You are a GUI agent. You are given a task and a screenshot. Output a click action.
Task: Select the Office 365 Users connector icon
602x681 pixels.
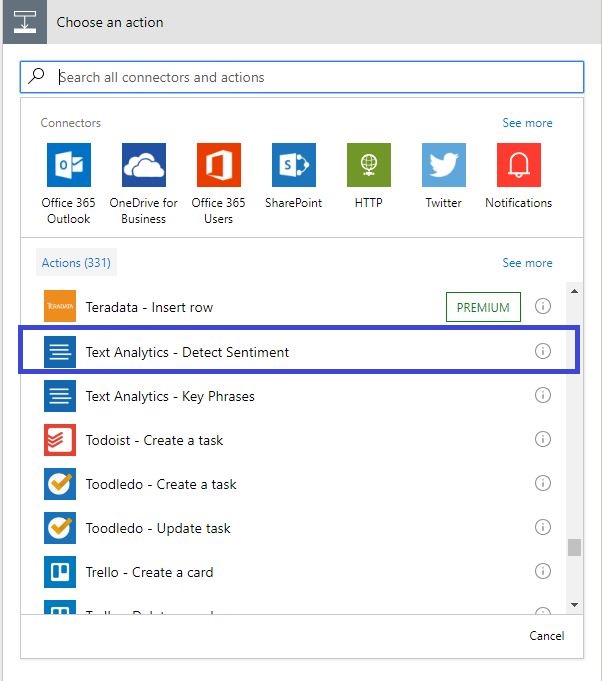(218, 165)
